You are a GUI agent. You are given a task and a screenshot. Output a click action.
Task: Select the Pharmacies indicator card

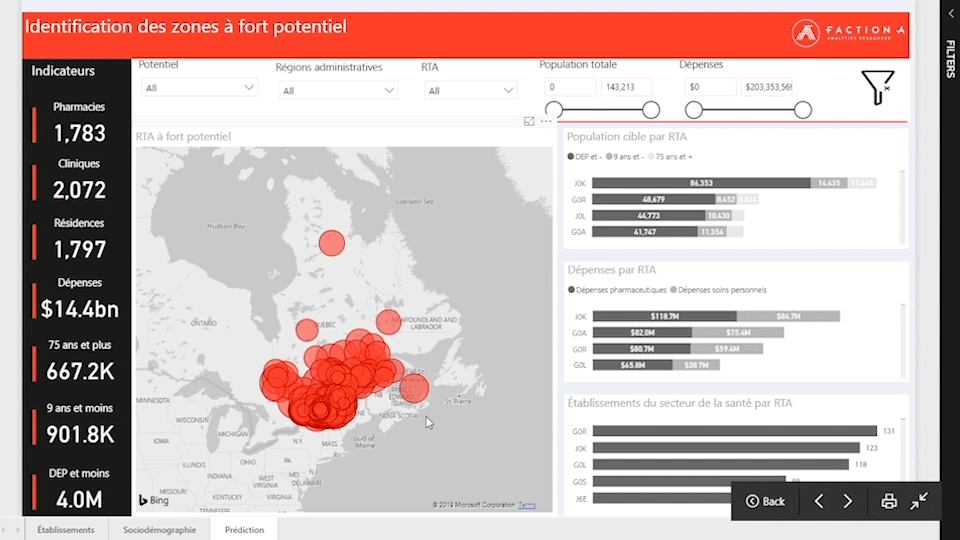(x=79, y=123)
